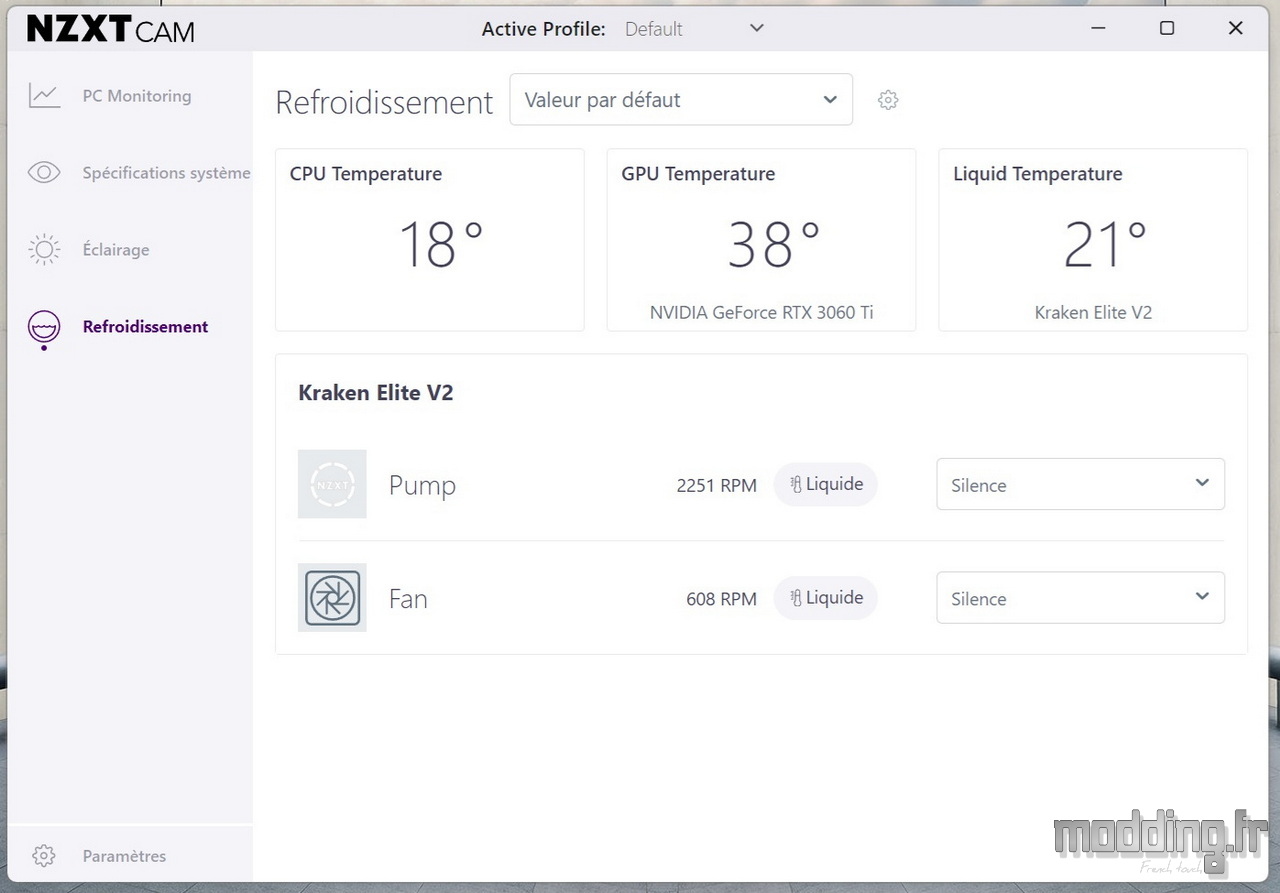
Task: Click the 608 RPM fan value
Action: (721, 599)
